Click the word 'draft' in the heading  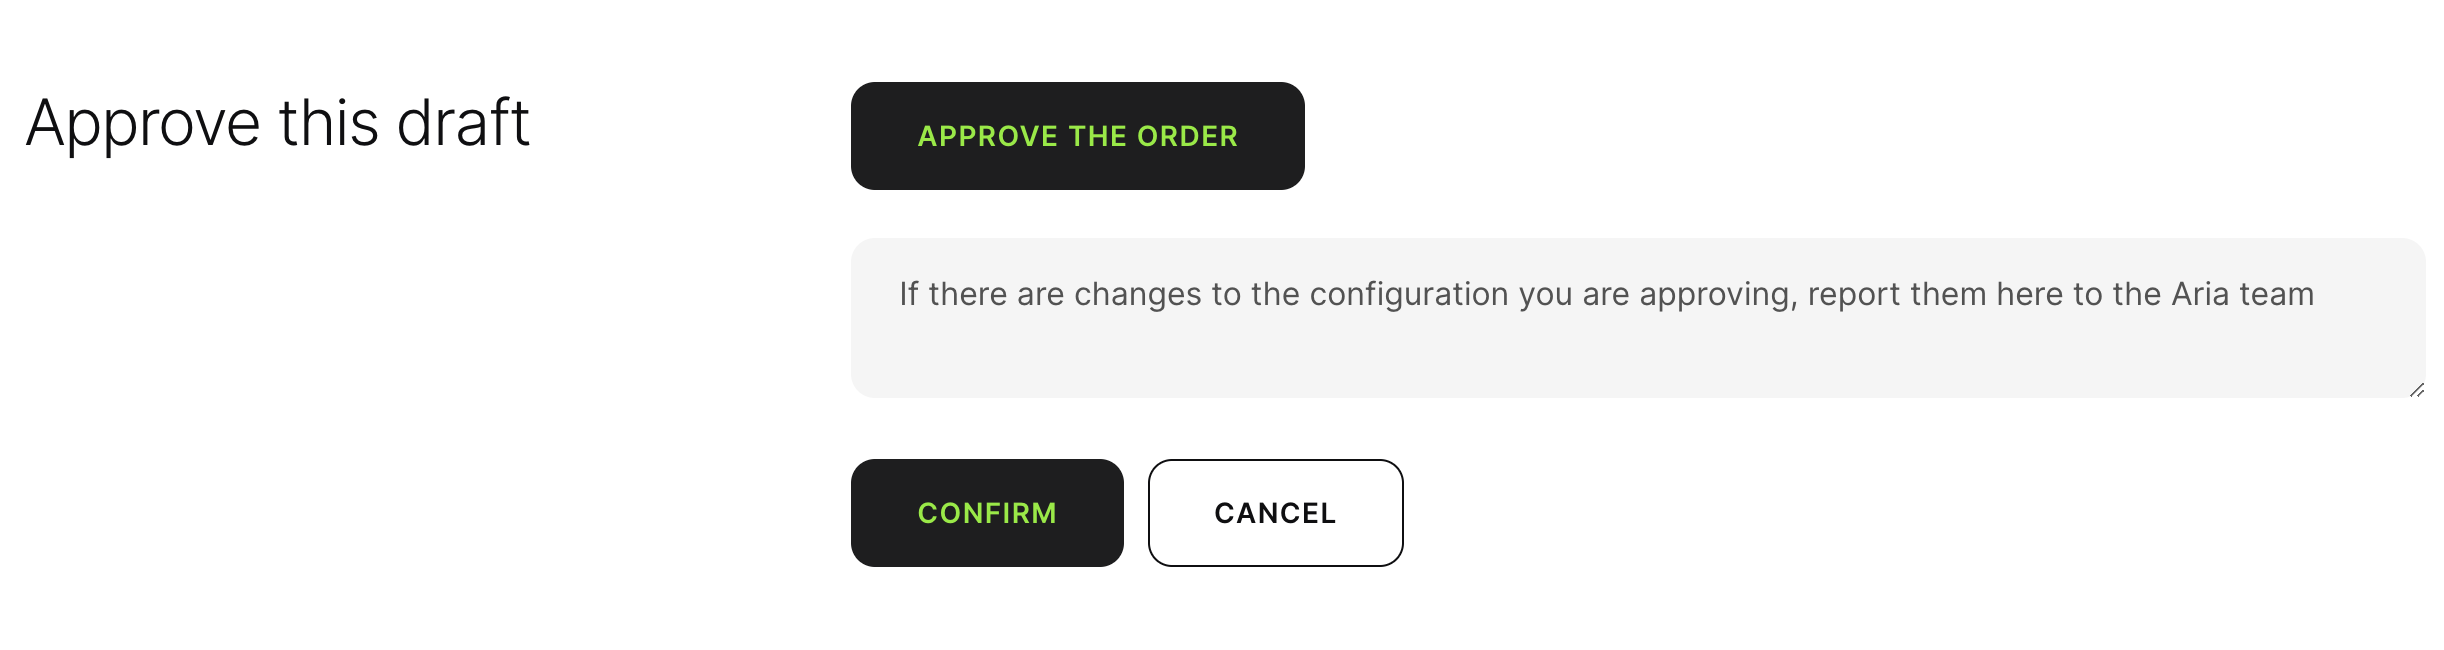[462, 123]
